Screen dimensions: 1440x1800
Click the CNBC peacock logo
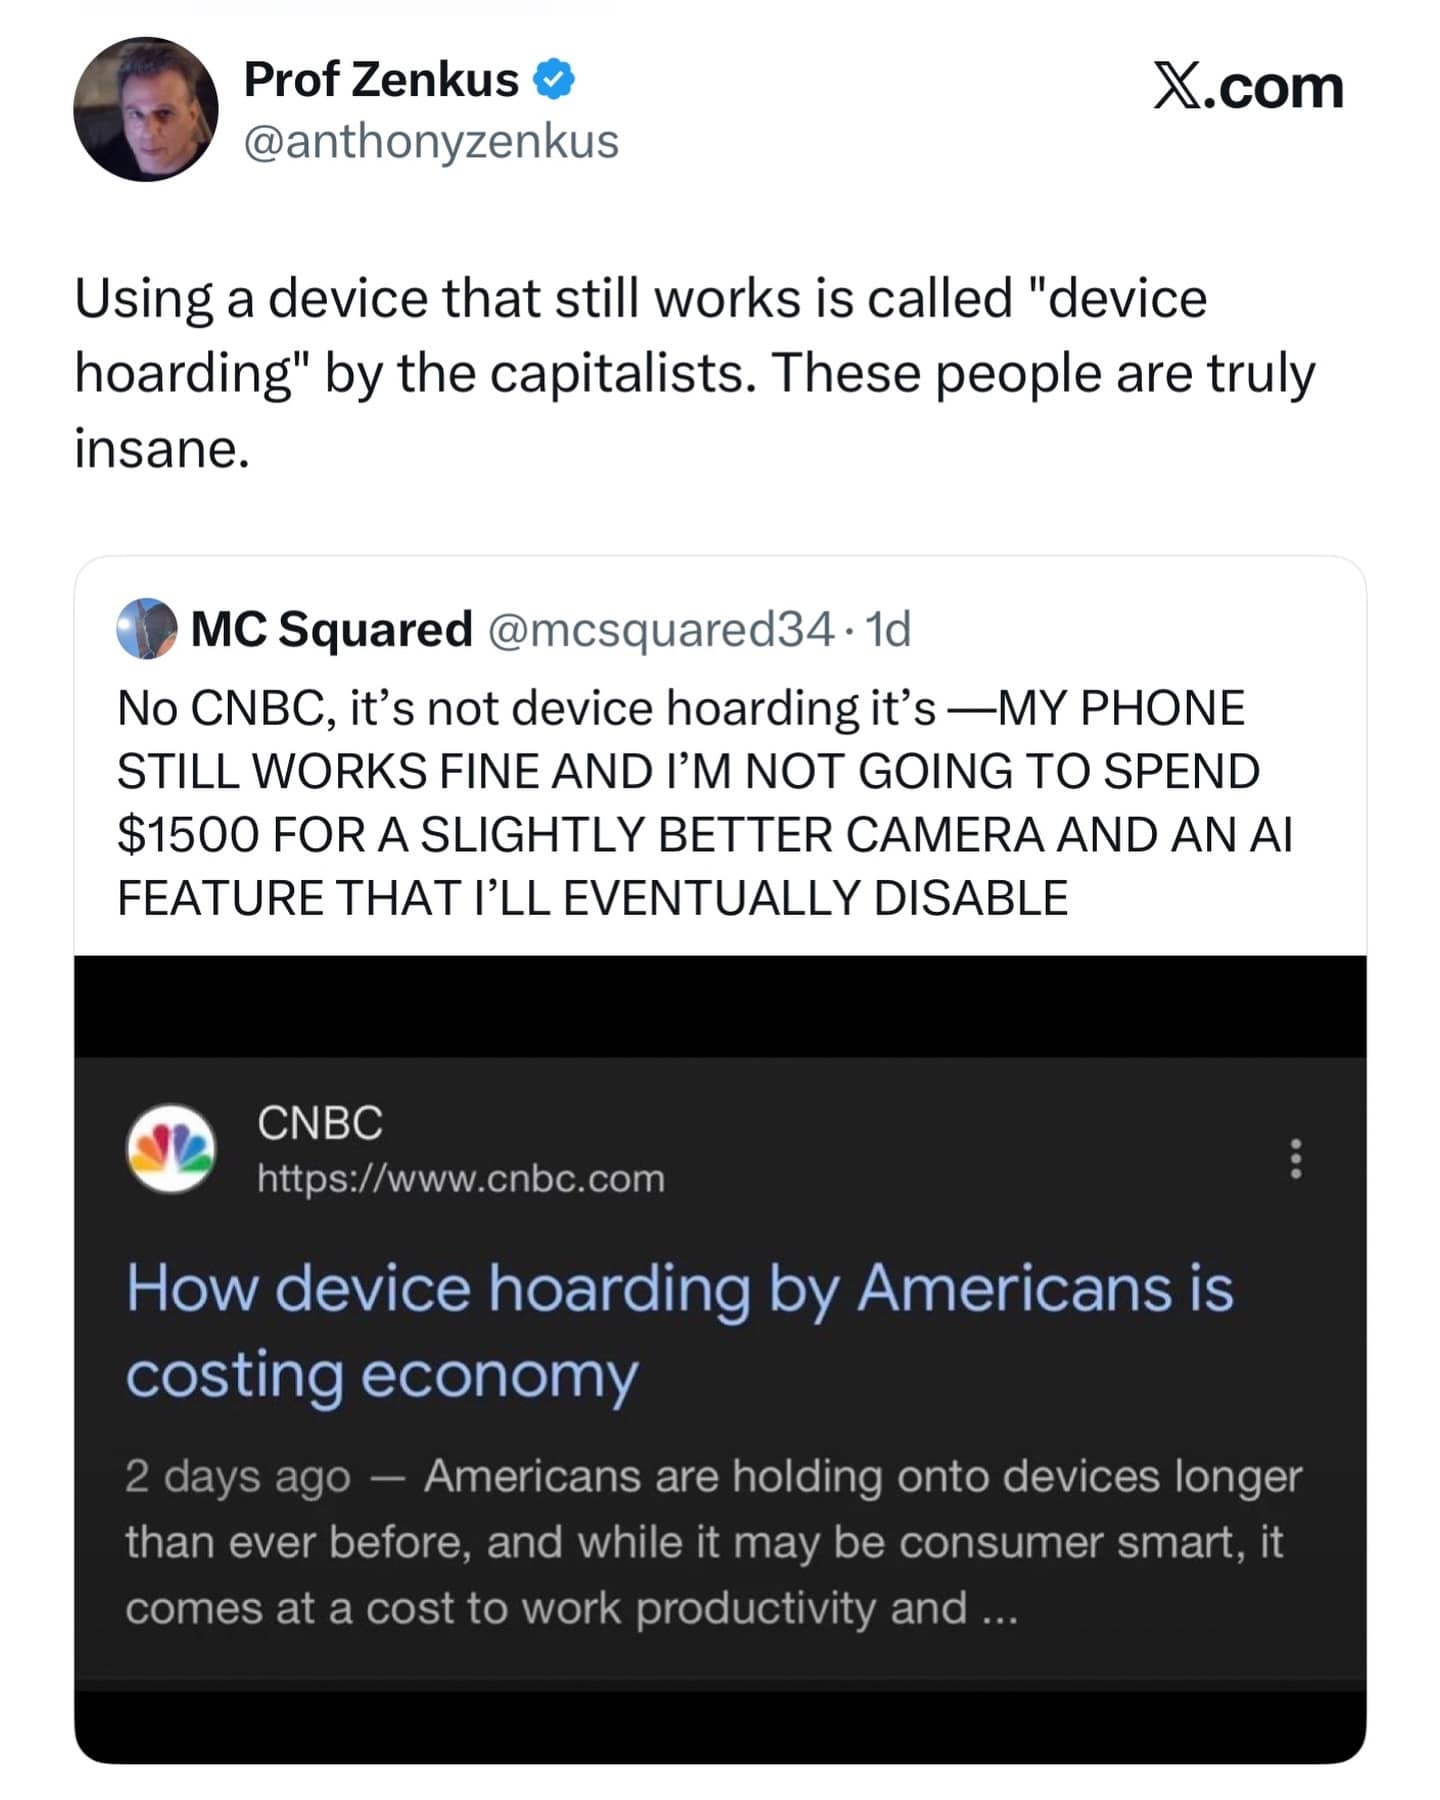tap(171, 1149)
